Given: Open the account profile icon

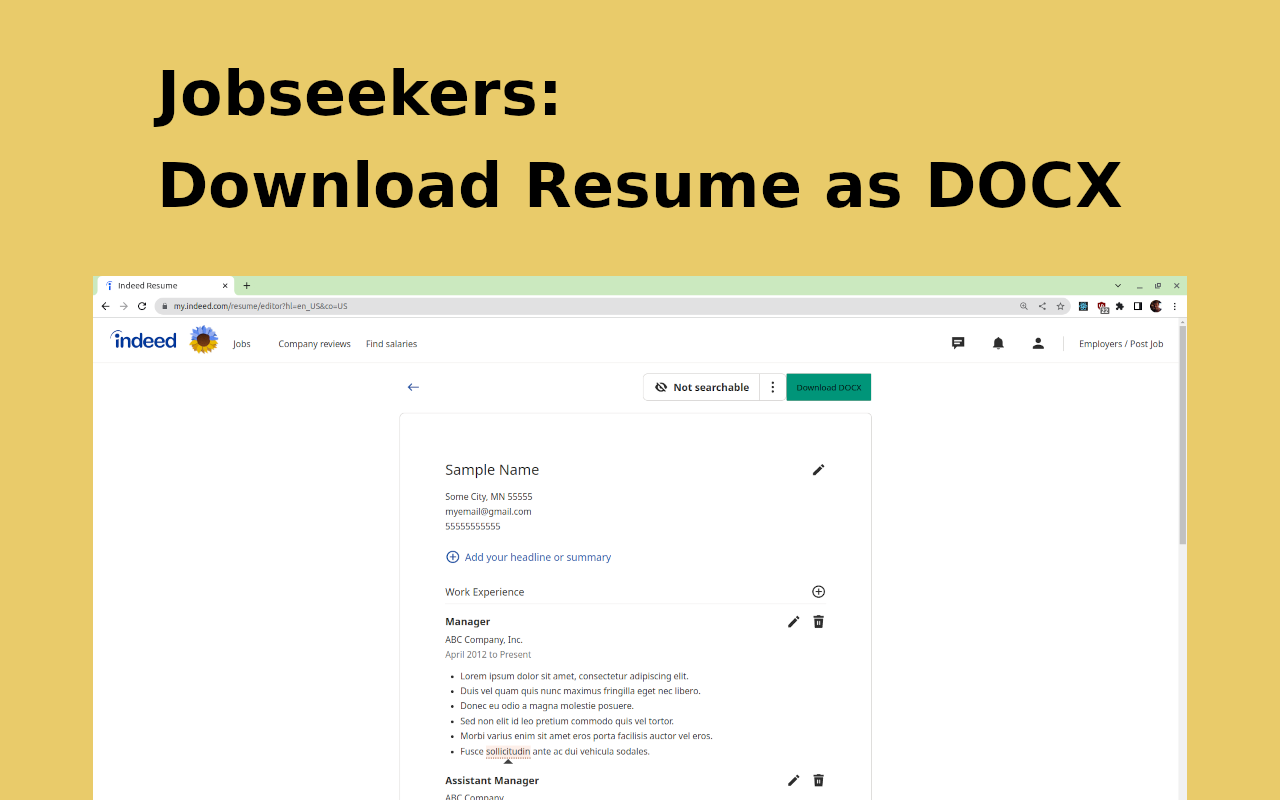Looking at the screenshot, I should click(x=1038, y=343).
